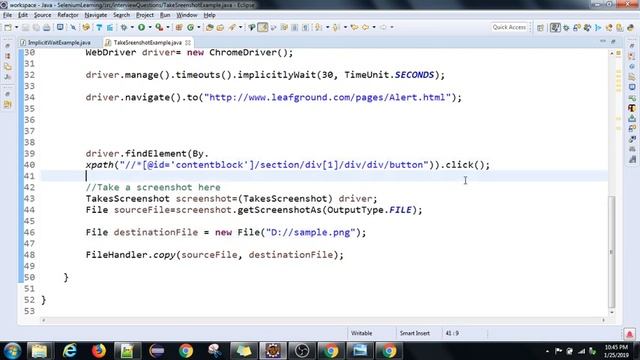Switch to the Debug perspective icon

(x=566, y=28)
